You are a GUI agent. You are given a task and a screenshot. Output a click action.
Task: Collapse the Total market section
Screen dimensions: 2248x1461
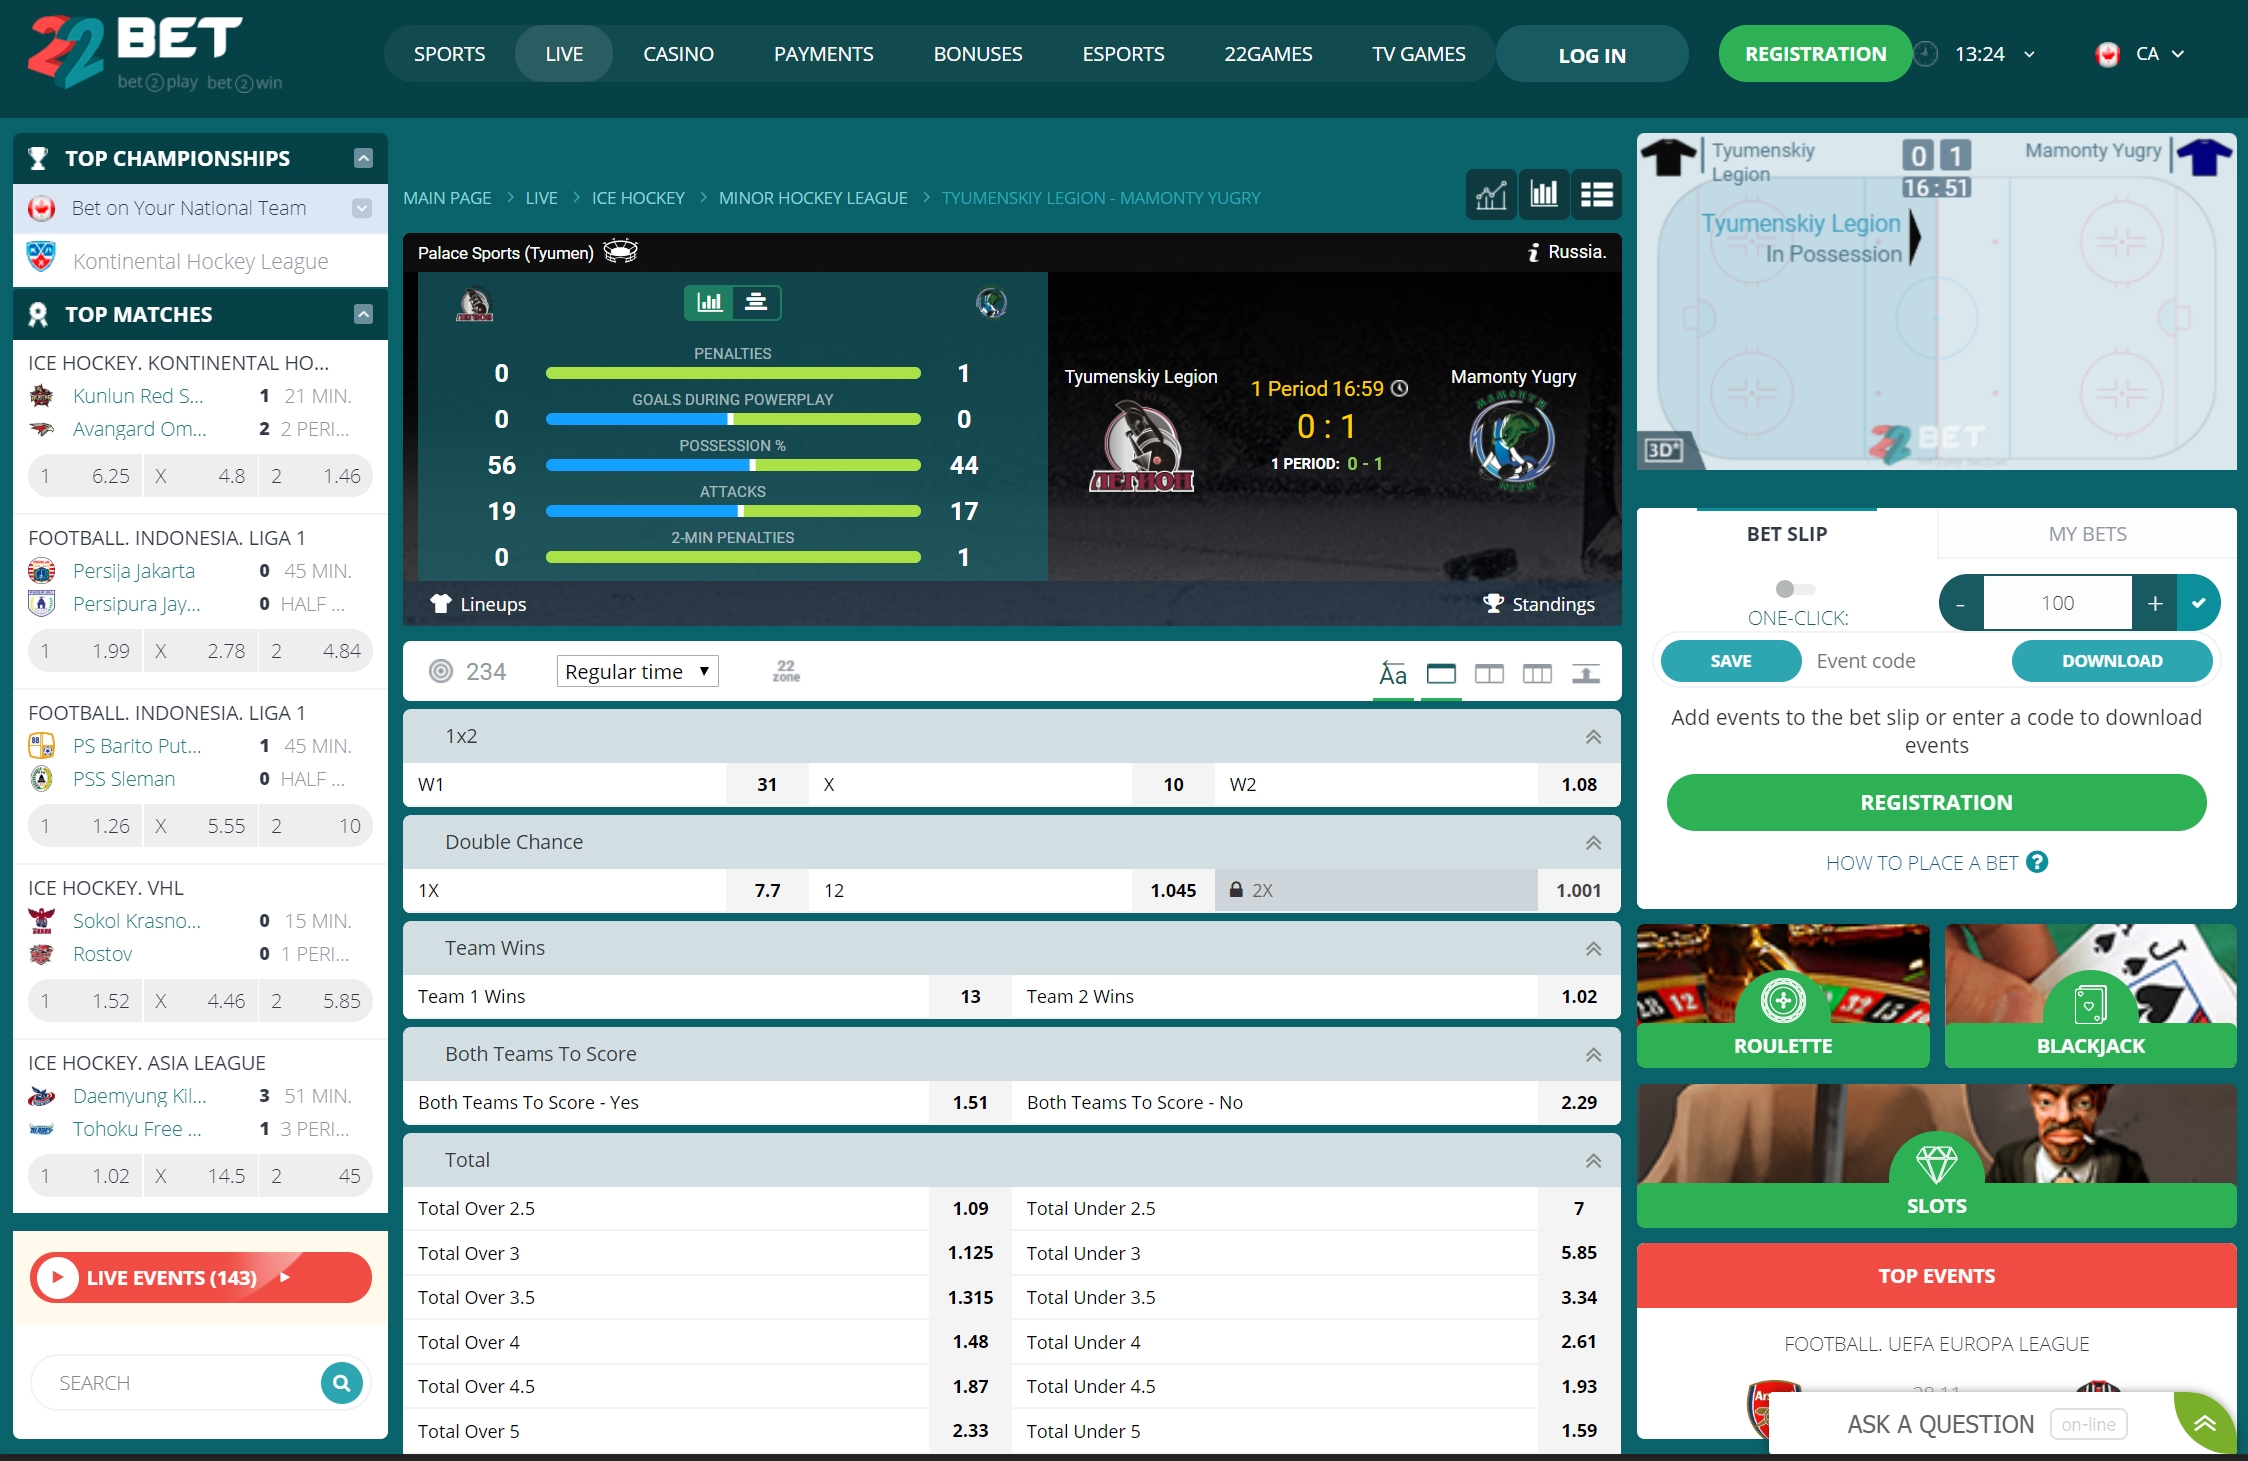pyautogui.click(x=1593, y=1161)
